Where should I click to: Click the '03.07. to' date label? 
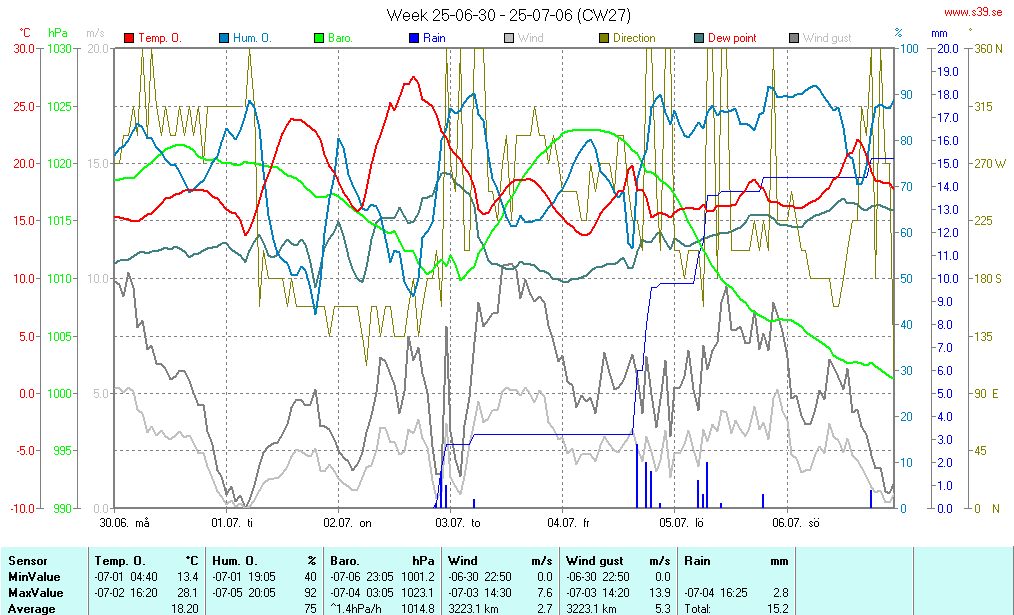tap(458, 523)
